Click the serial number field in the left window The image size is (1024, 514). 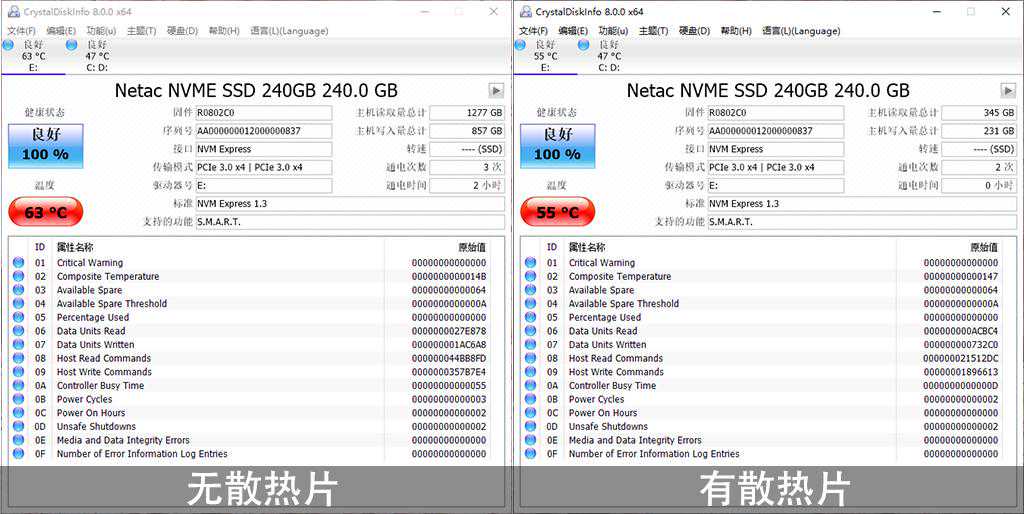(x=263, y=131)
